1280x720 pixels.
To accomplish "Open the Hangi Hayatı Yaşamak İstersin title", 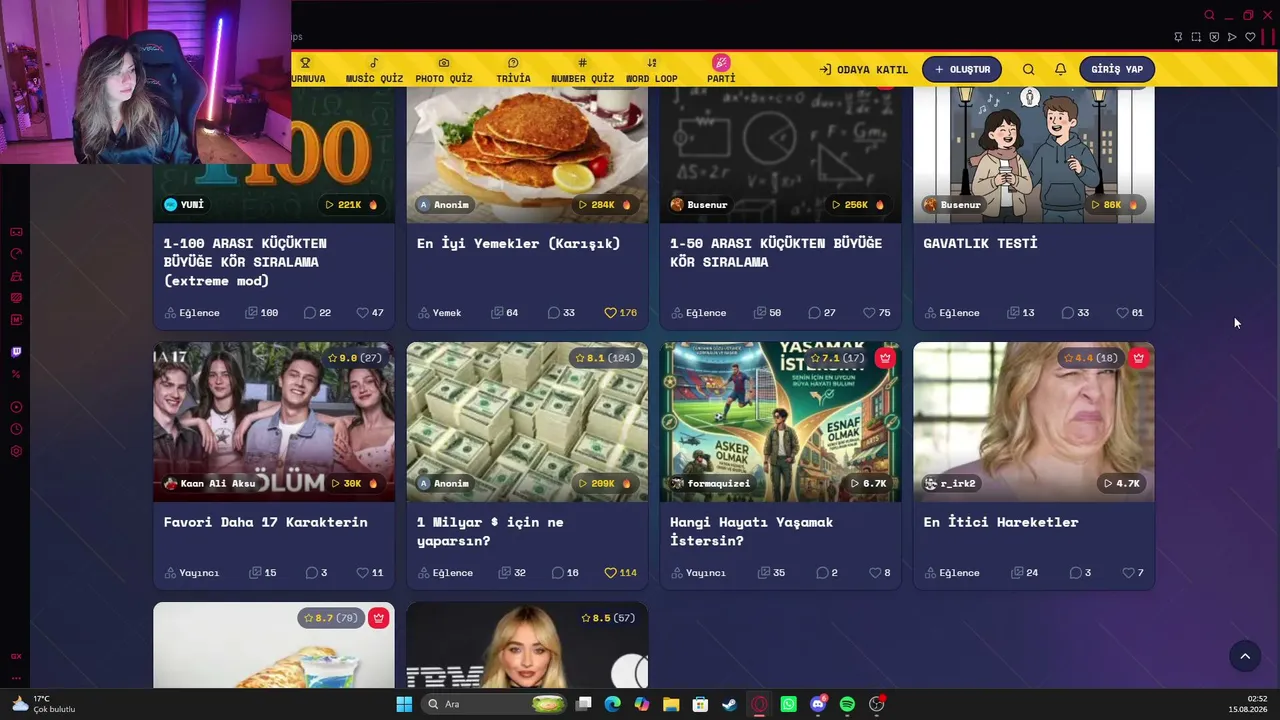I will click(751, 531).
